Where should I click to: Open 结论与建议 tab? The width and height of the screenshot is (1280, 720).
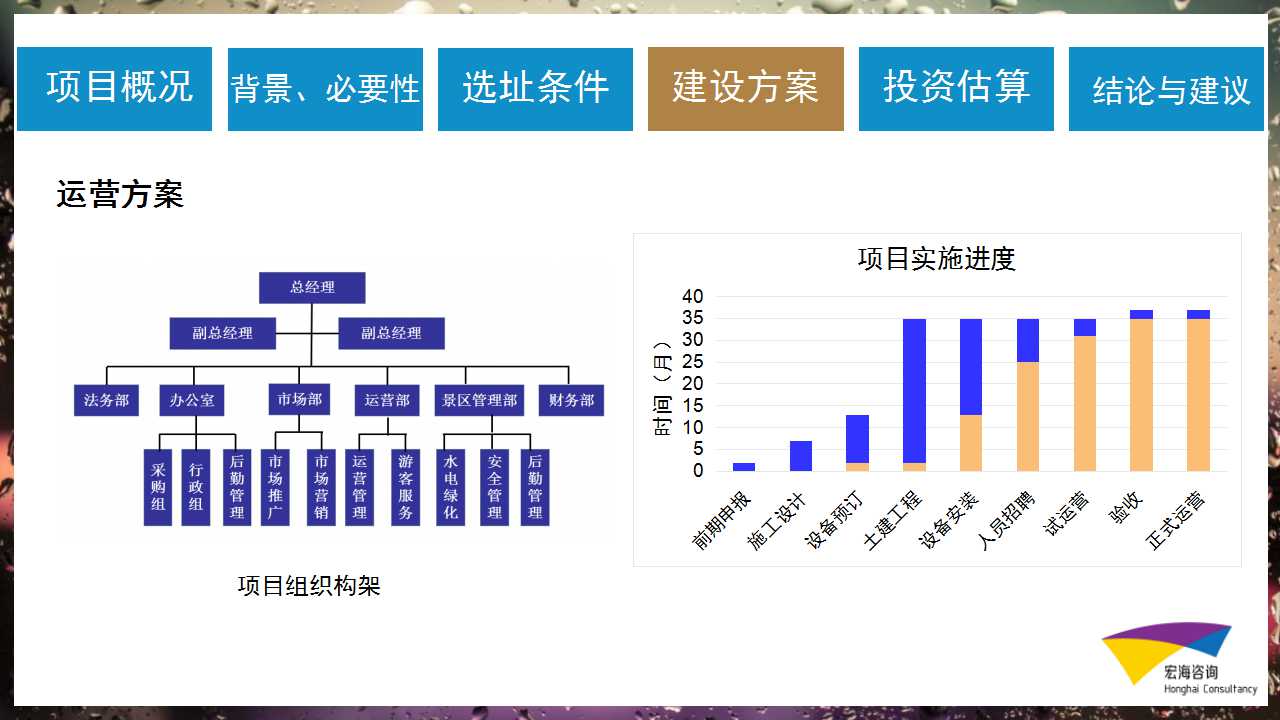pos(1167,89)
